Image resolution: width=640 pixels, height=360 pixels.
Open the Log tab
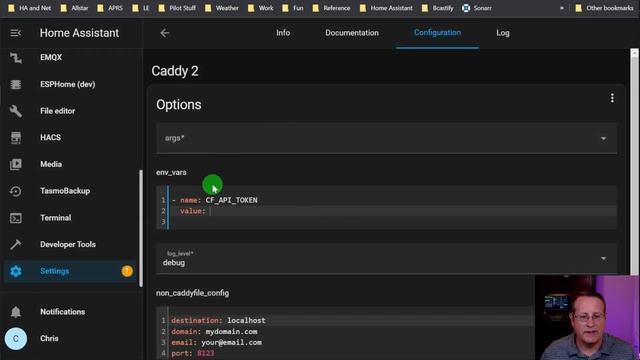coord(503,33)
